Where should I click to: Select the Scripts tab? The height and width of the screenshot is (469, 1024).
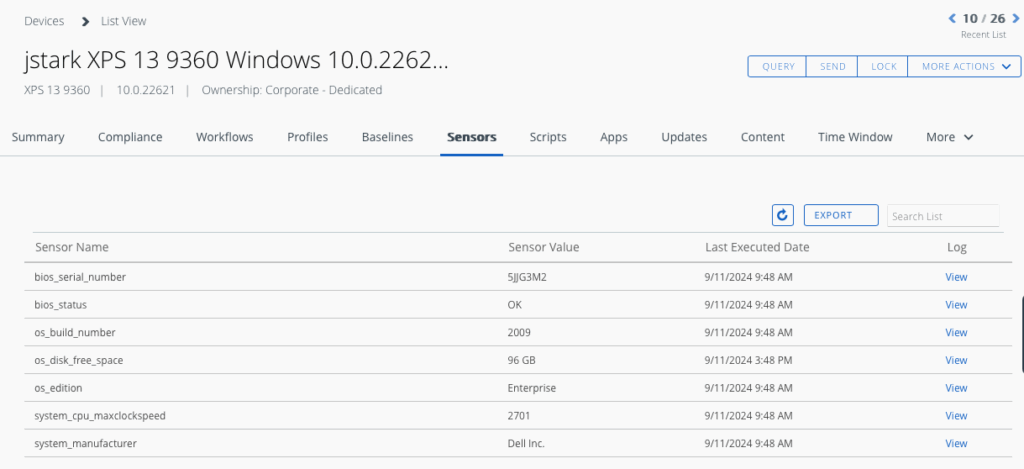548,137
